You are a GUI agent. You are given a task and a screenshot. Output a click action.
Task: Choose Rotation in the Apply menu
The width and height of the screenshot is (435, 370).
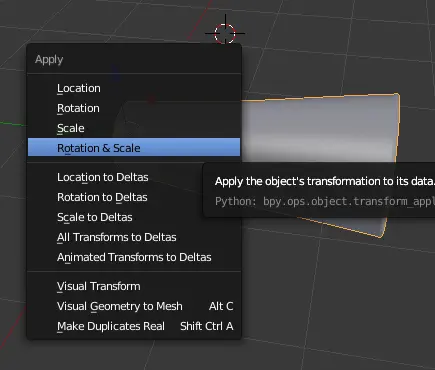click(134, 108)
